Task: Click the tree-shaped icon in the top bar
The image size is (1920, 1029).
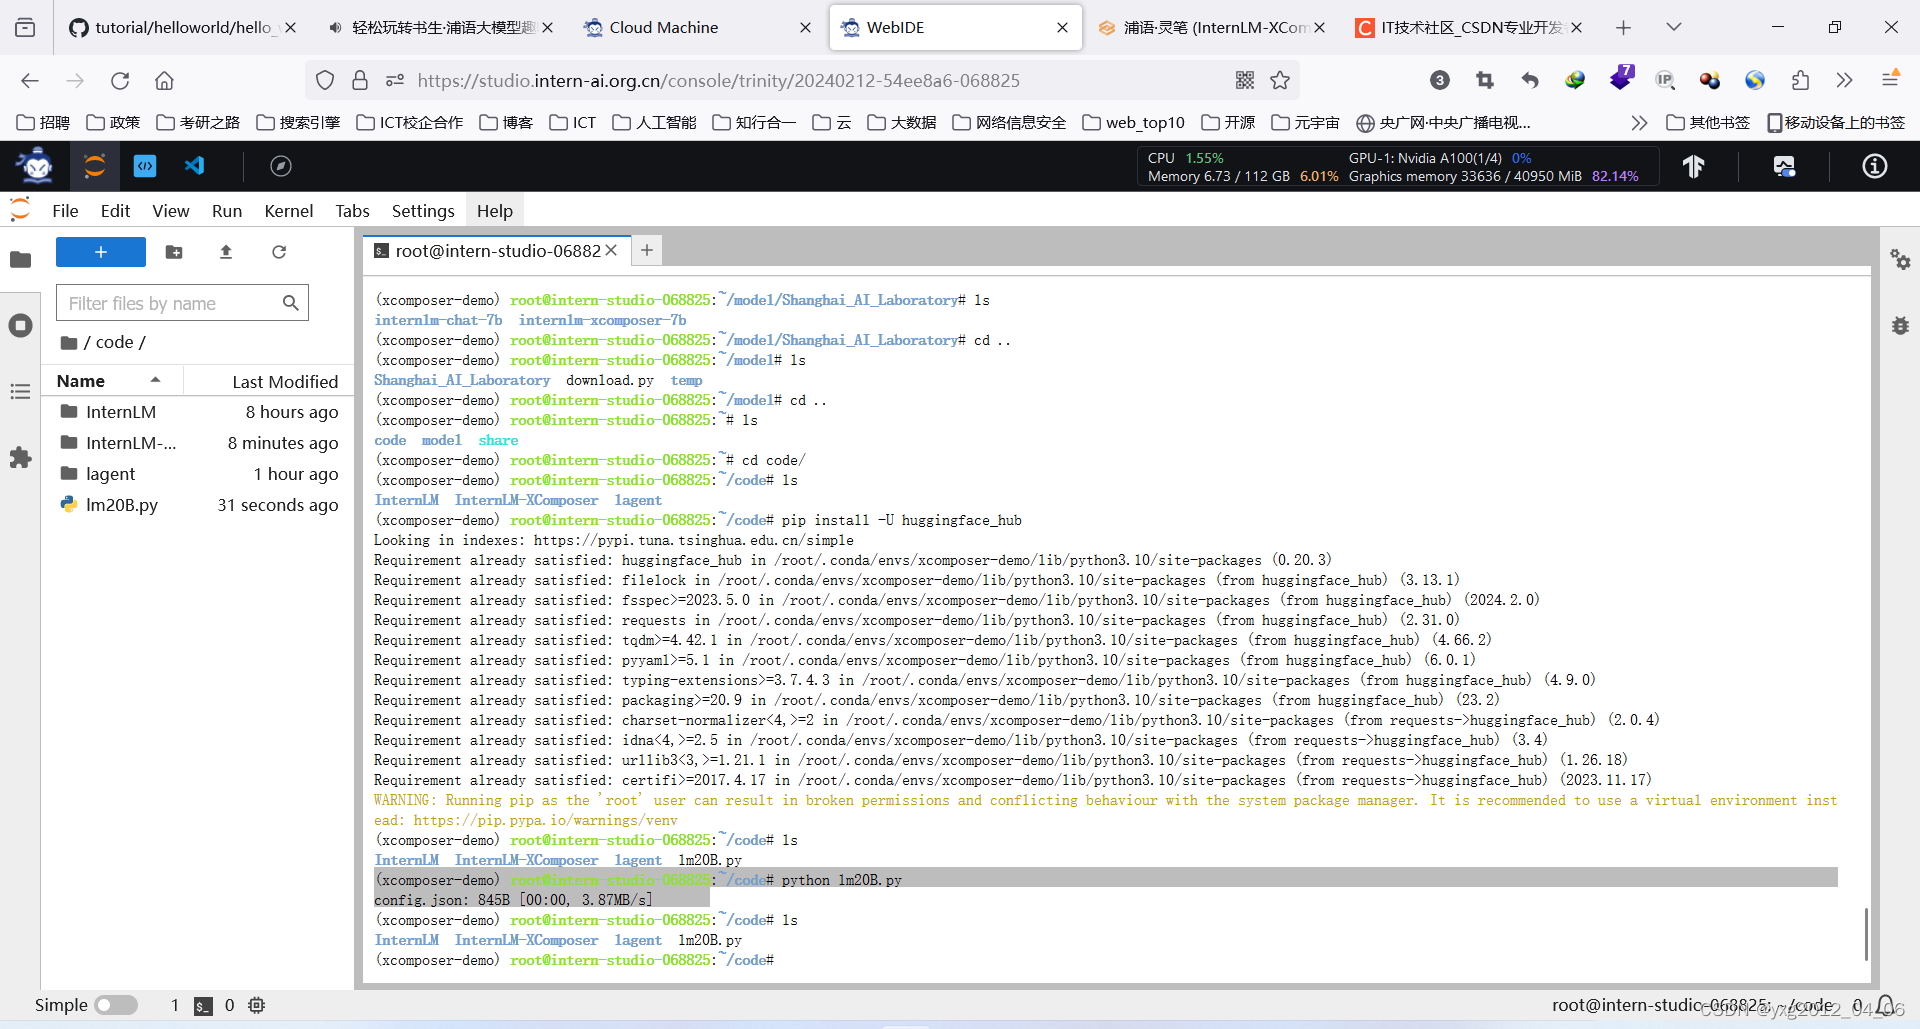Action: (1693, 166)
